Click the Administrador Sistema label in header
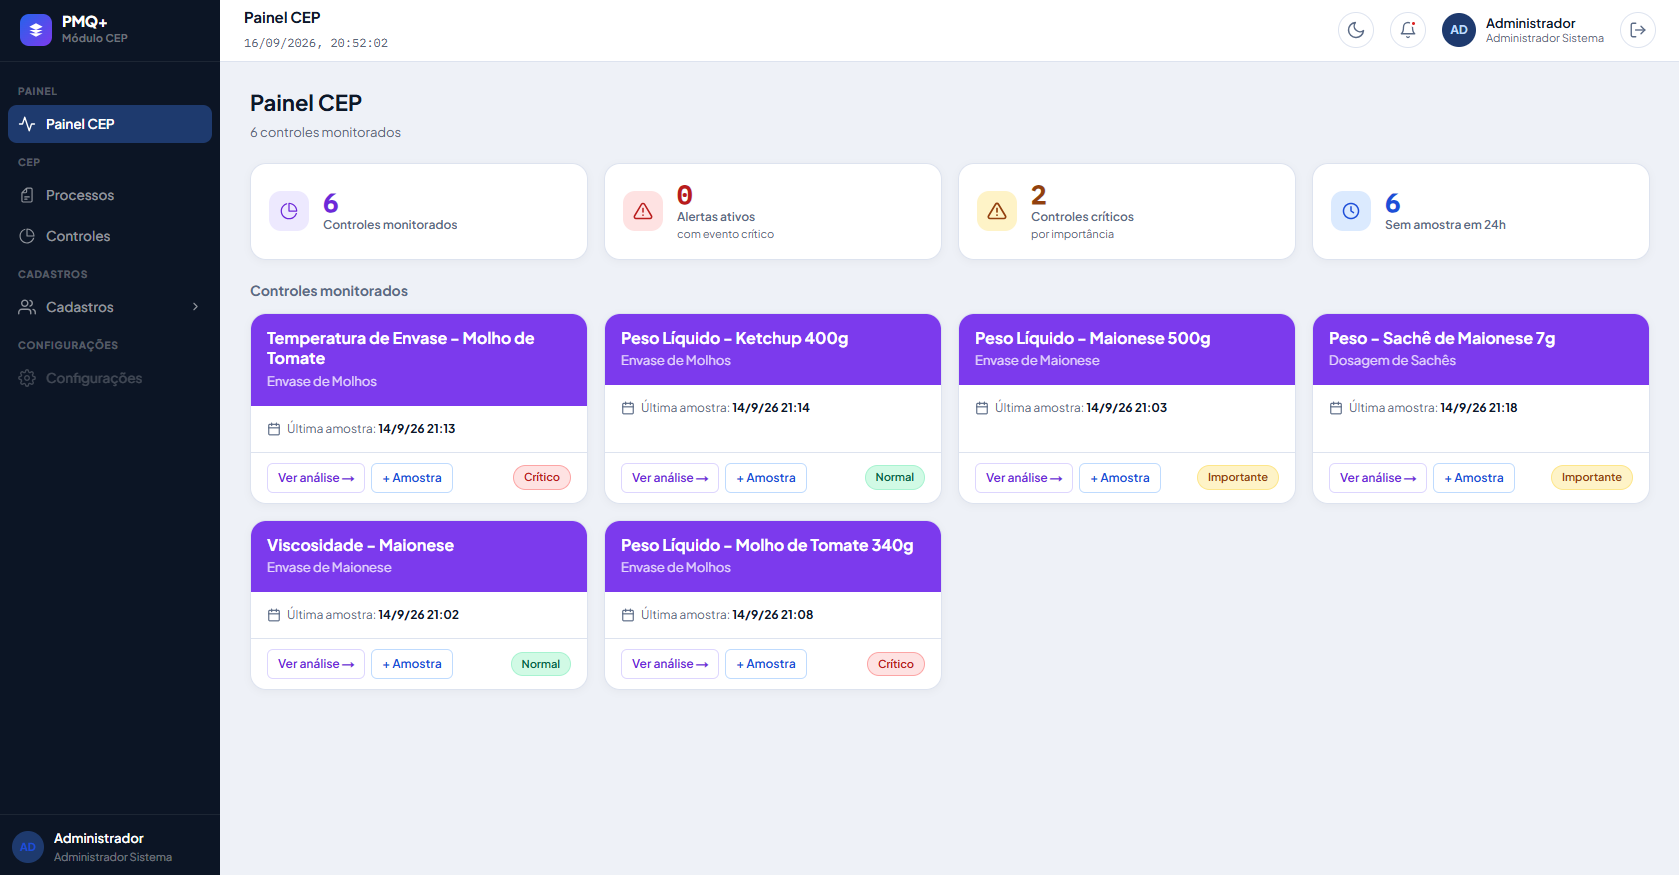1679x875 pixels. point(1545,38)
